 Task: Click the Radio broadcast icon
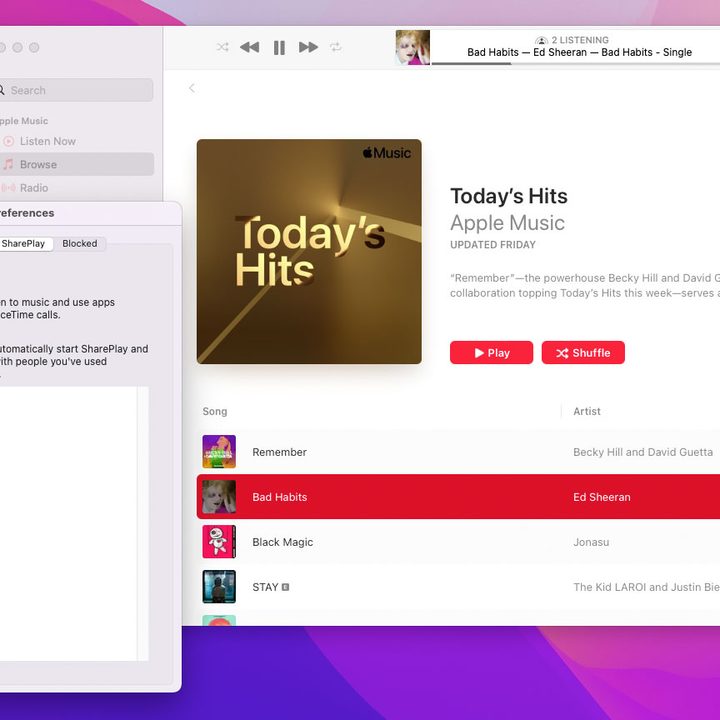click(x=8, y=188)
